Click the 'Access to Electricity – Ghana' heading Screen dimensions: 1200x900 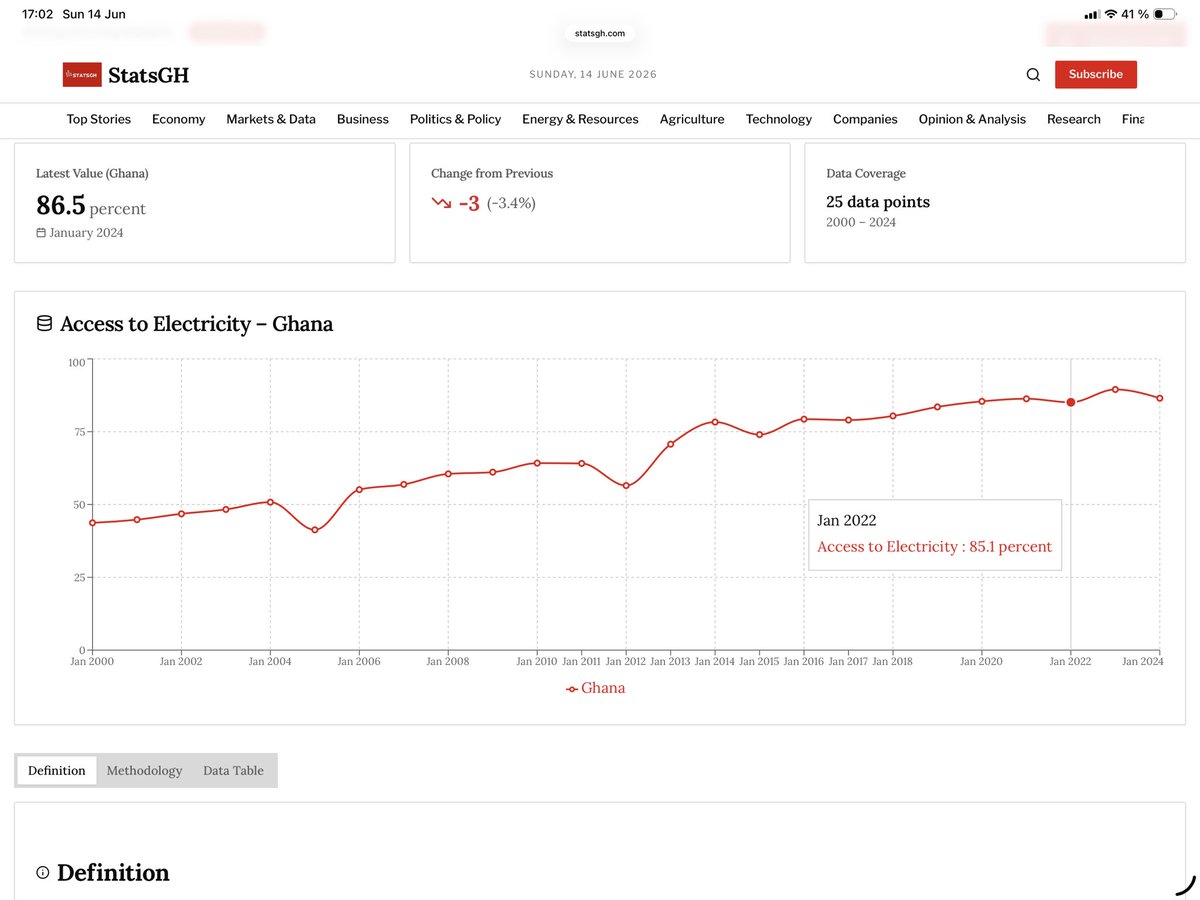(196, 324)
